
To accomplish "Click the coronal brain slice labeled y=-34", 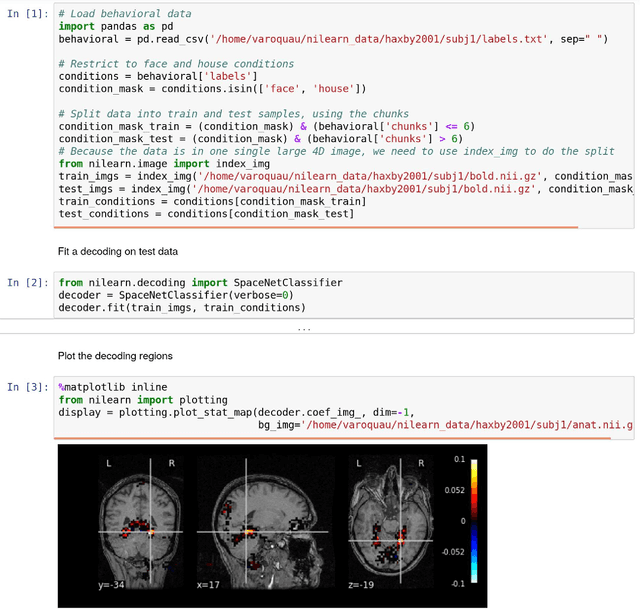I will 149,525.
